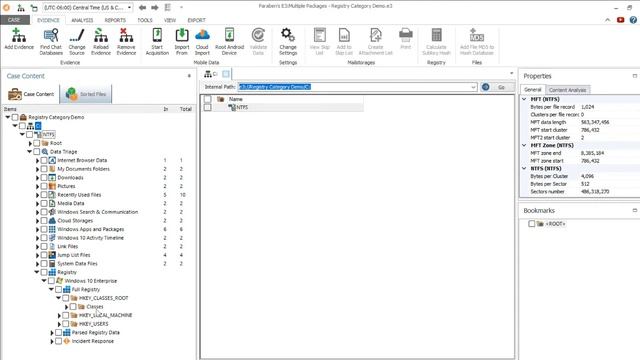Open the CASE ribbon tab
The width and height of the screenshot is (640, 360).
coord(14,20)
